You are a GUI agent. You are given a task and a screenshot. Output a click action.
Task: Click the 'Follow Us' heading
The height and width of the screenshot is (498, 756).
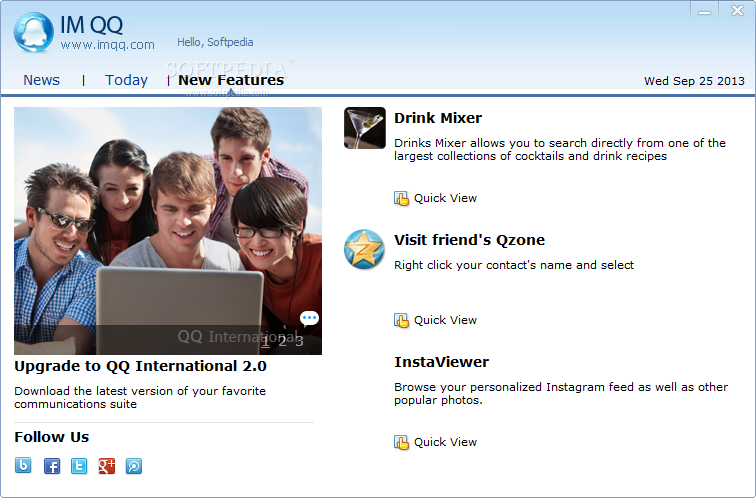tap(52, 437)
